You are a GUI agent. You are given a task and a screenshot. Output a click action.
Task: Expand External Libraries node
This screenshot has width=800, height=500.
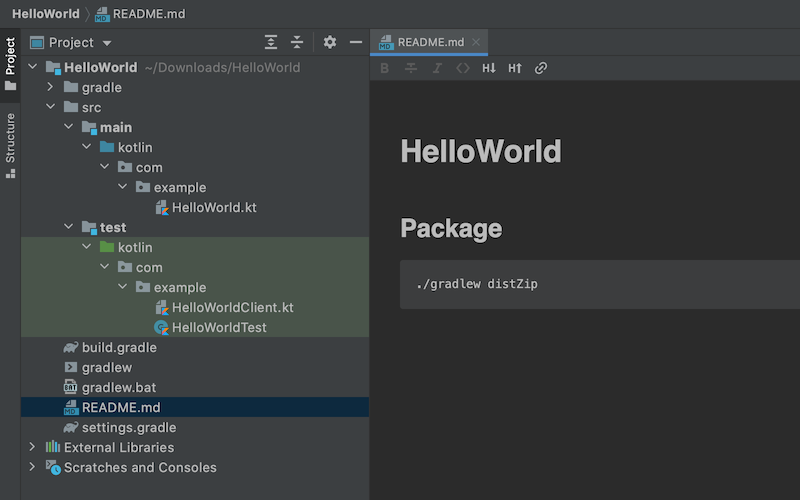32,447
